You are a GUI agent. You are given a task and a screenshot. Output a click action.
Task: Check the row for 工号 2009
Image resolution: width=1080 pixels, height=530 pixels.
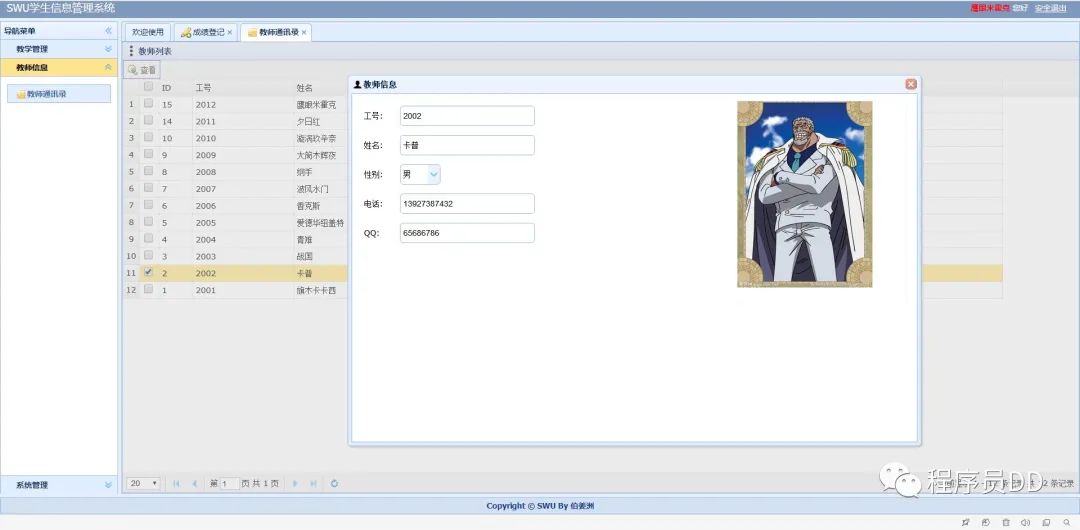148,154
